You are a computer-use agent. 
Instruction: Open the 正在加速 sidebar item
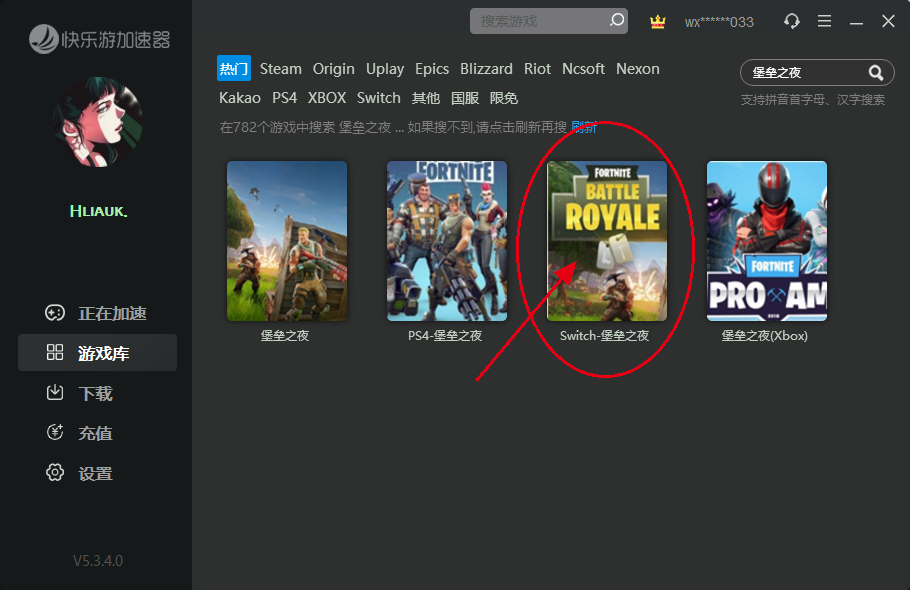(x=98, y=313)
